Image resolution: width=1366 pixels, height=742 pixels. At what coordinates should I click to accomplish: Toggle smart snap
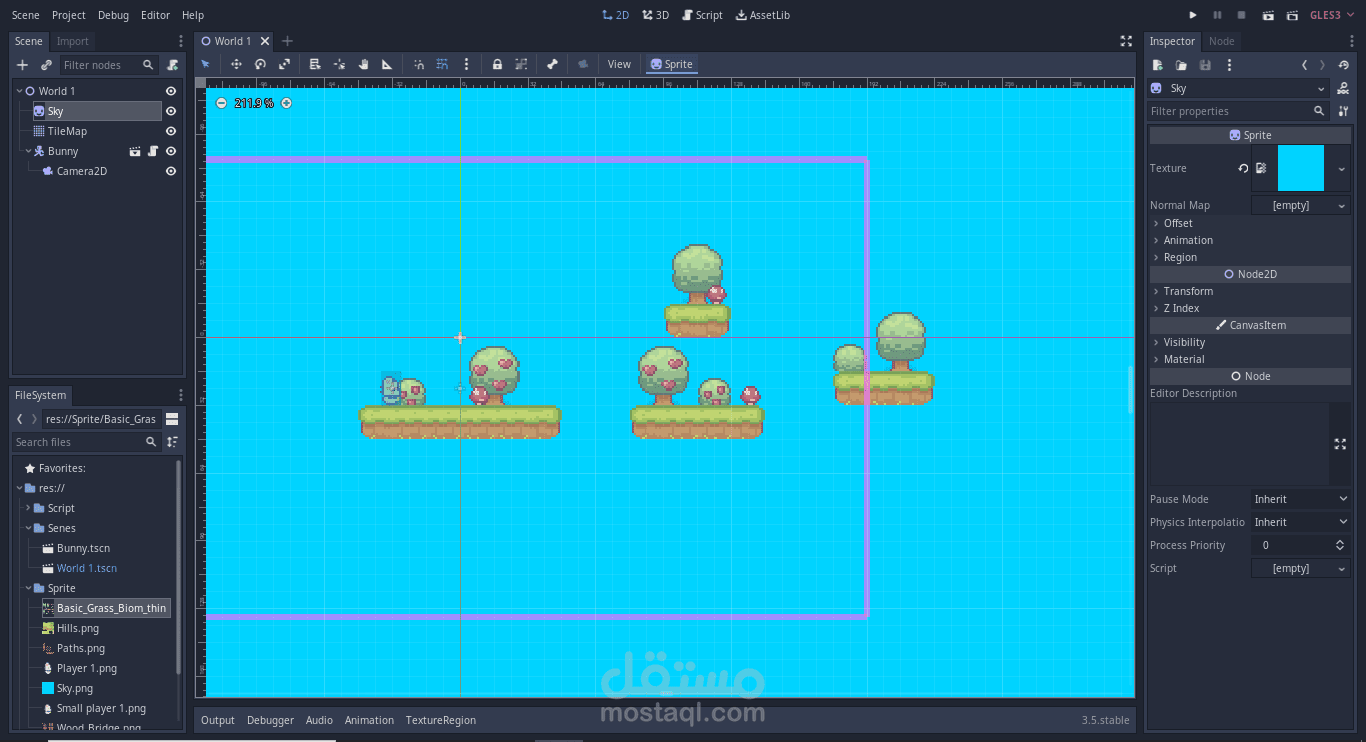tap(418, 64)
